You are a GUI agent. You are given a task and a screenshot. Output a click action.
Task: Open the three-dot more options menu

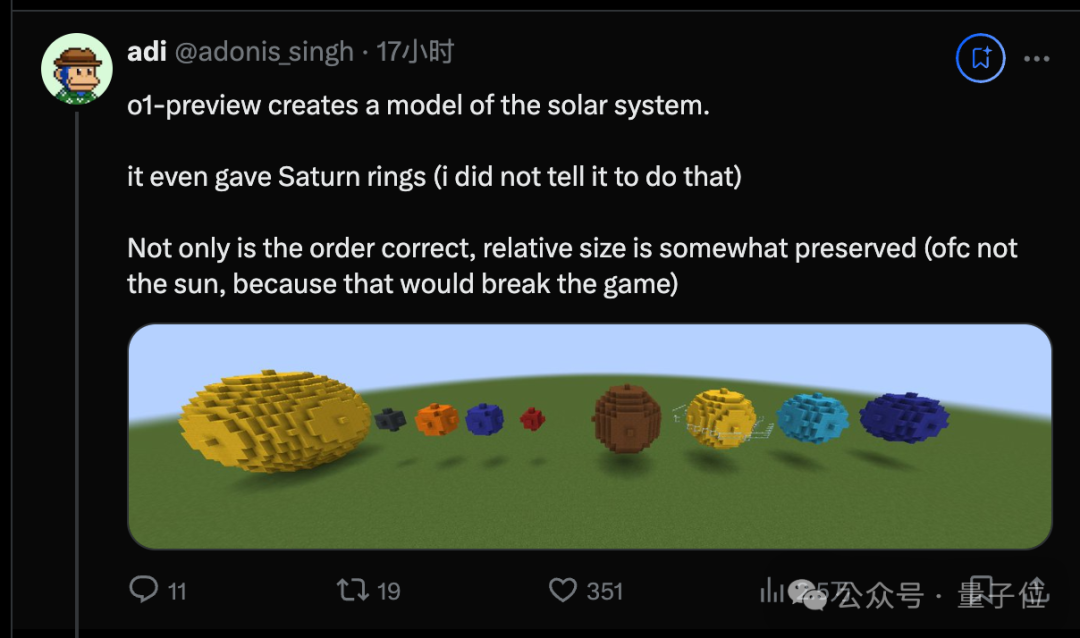(x=1036, y=59)
